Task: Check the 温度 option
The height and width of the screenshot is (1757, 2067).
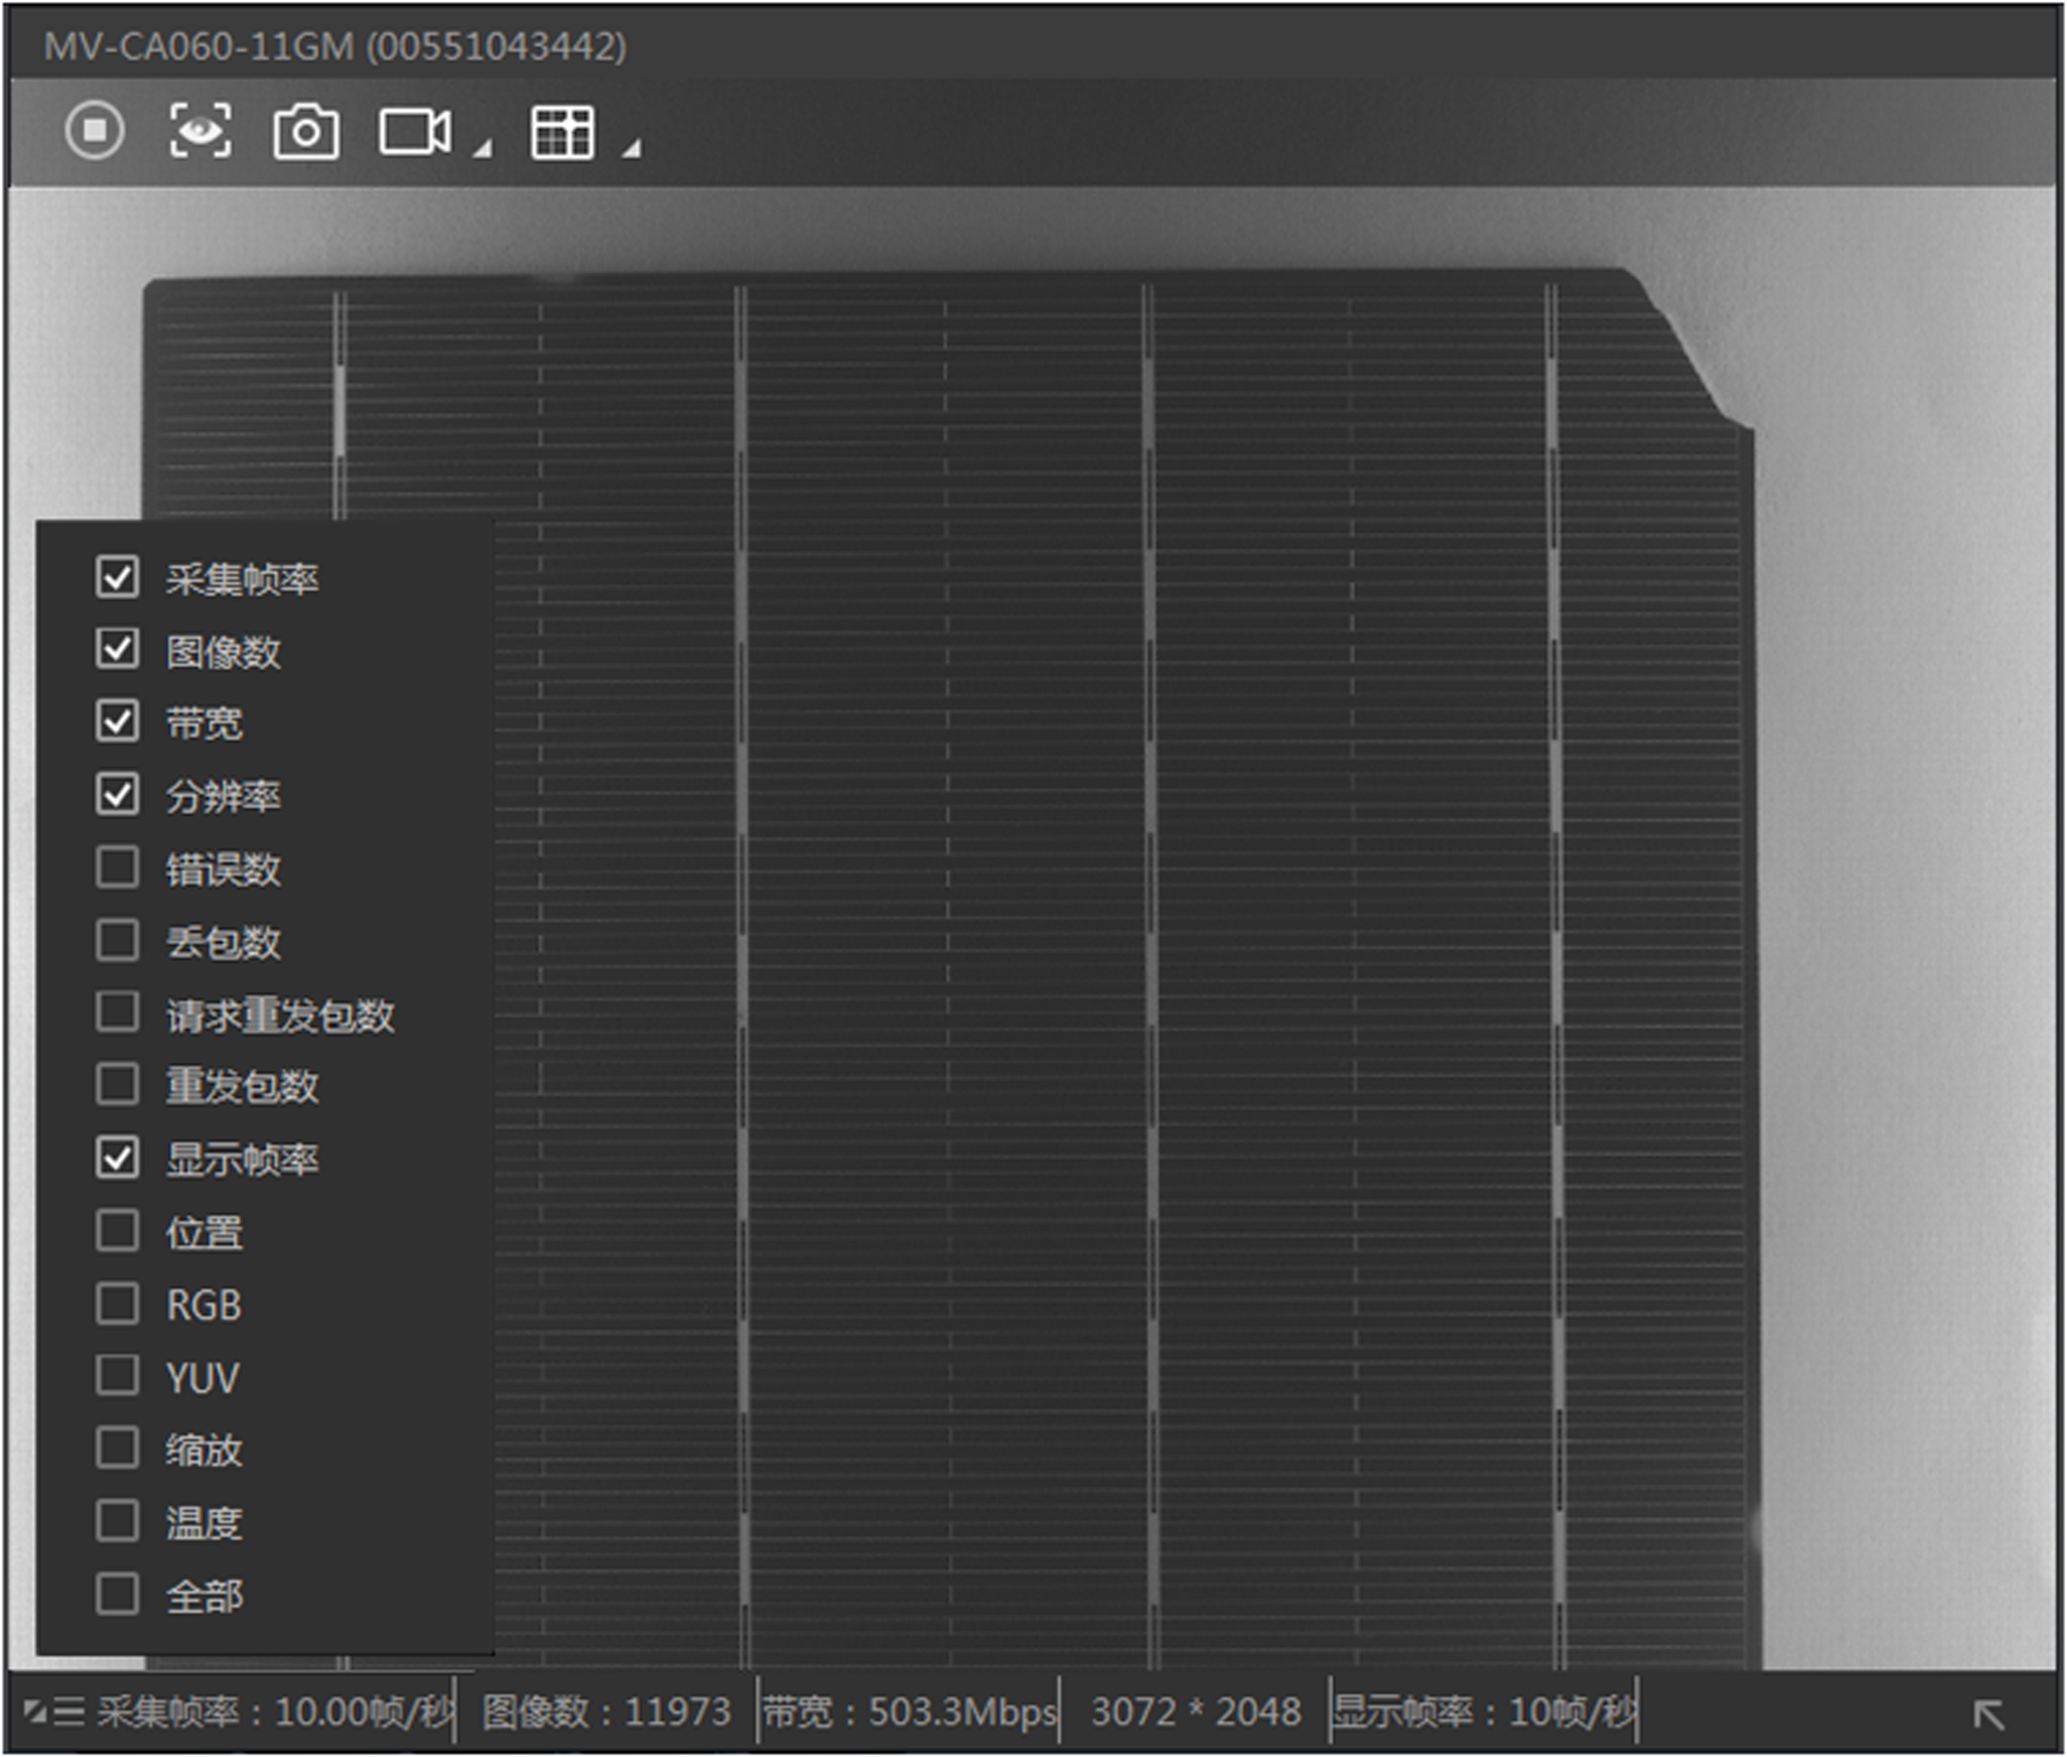Action: (x=117, y=1520)
